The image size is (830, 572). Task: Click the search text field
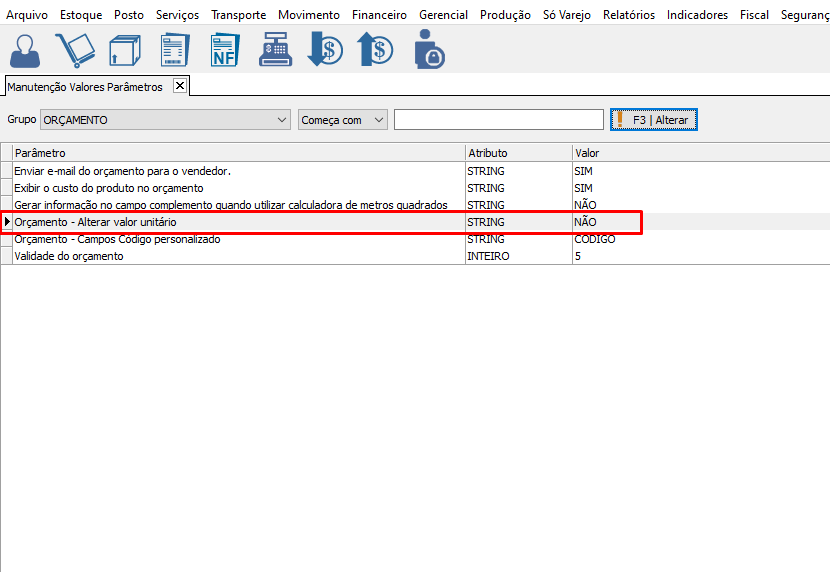tap(498, 120)
